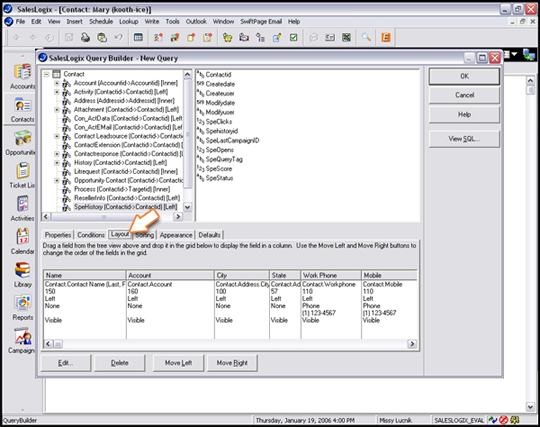
Task: Click the Work Phone column header
Action: click(x=331, y=275)
